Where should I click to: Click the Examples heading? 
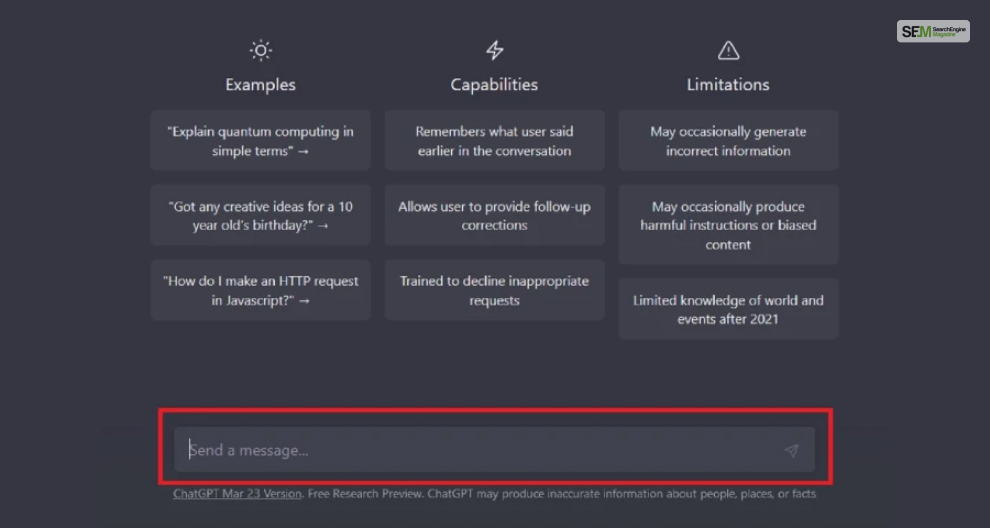(x=260, y=85)
